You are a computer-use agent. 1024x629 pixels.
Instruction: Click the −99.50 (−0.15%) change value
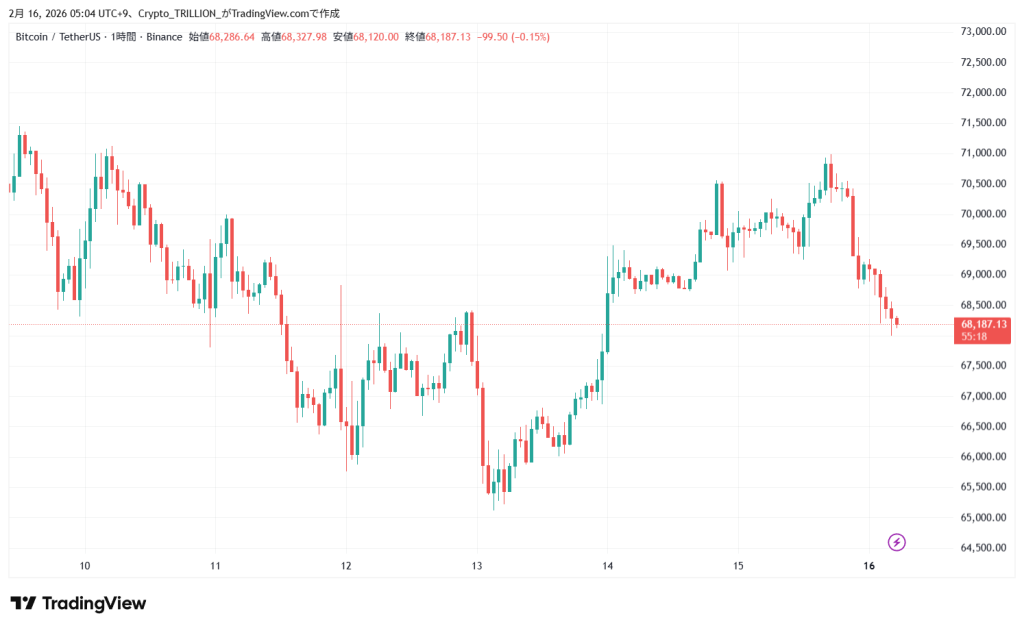(x=515, y=37)
